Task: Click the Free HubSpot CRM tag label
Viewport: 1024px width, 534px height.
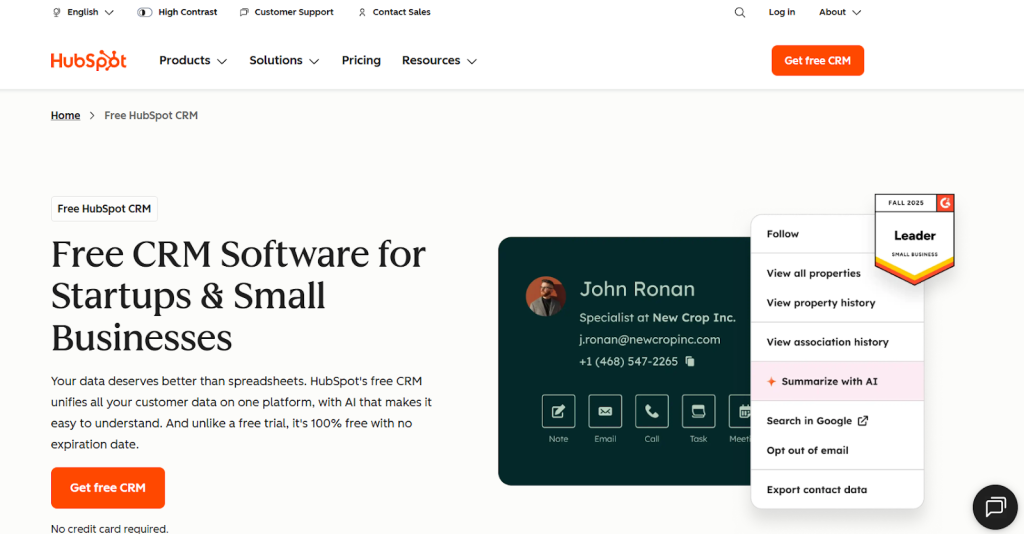Action: [104, 209]
